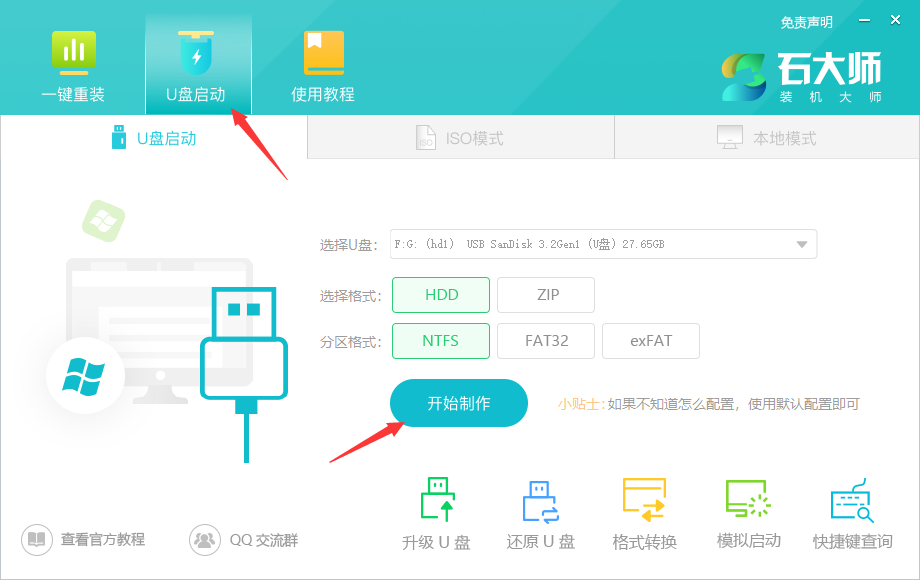Select the U盘启动 sub-tab
Image resolution: width=920 pixels, height=580 pixels.
pyautogui.click(x=155, y=137)
